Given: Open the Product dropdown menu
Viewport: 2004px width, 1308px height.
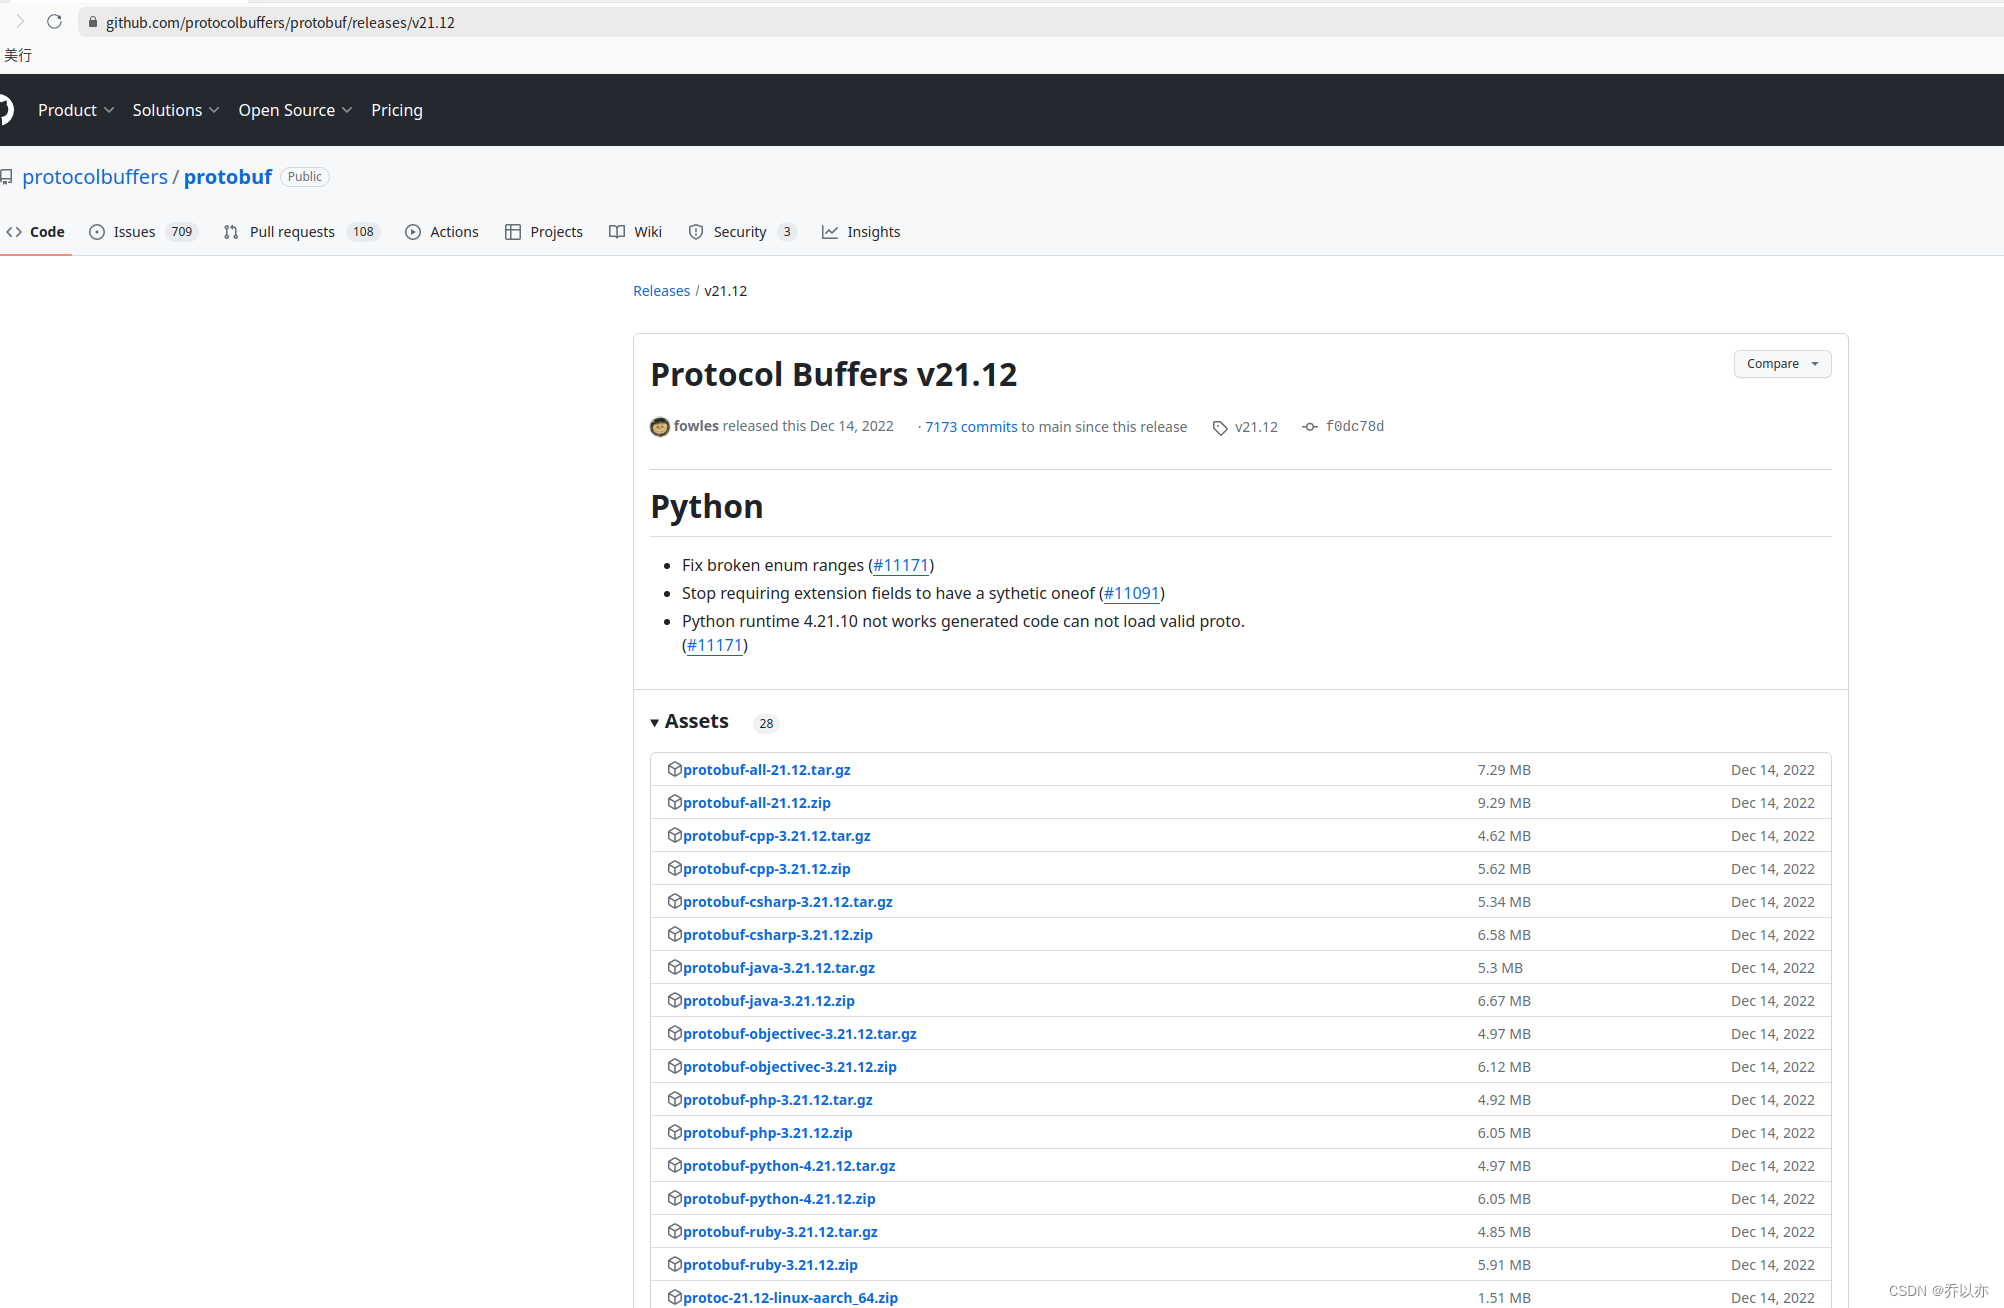Looking at the screenshot, I should click(76, 110).
